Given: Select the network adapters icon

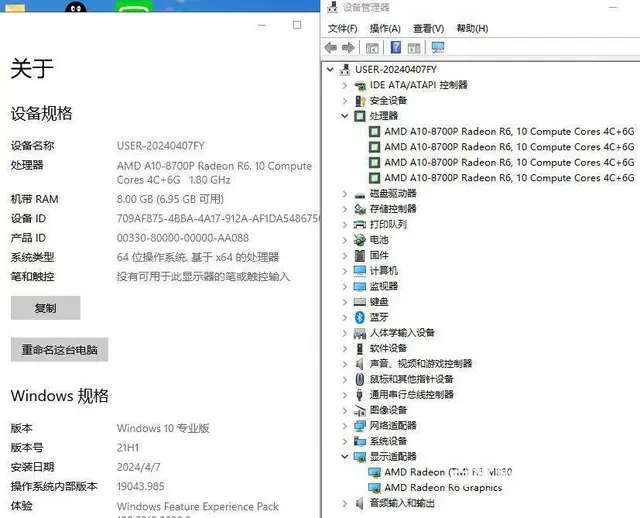Looking at the screenshot, I should (x=360, y=426).
